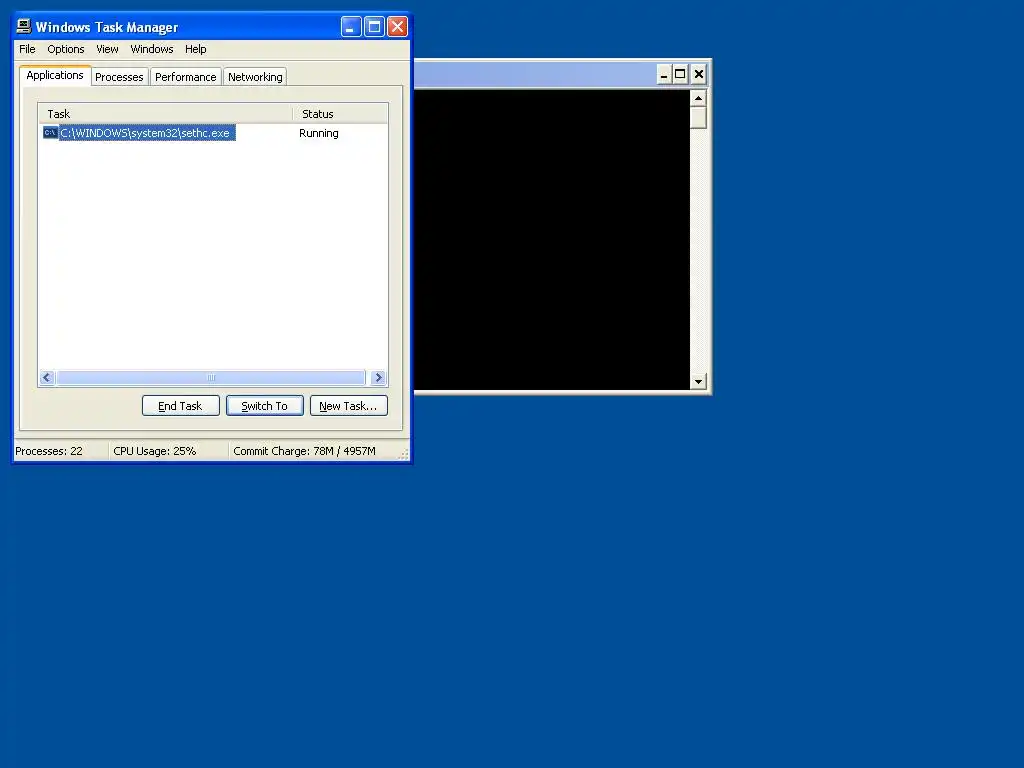Image resolution: width=1024 pixels, height=768 pixels.
Task: Maximize the black console window
Action: coord(680,74)
